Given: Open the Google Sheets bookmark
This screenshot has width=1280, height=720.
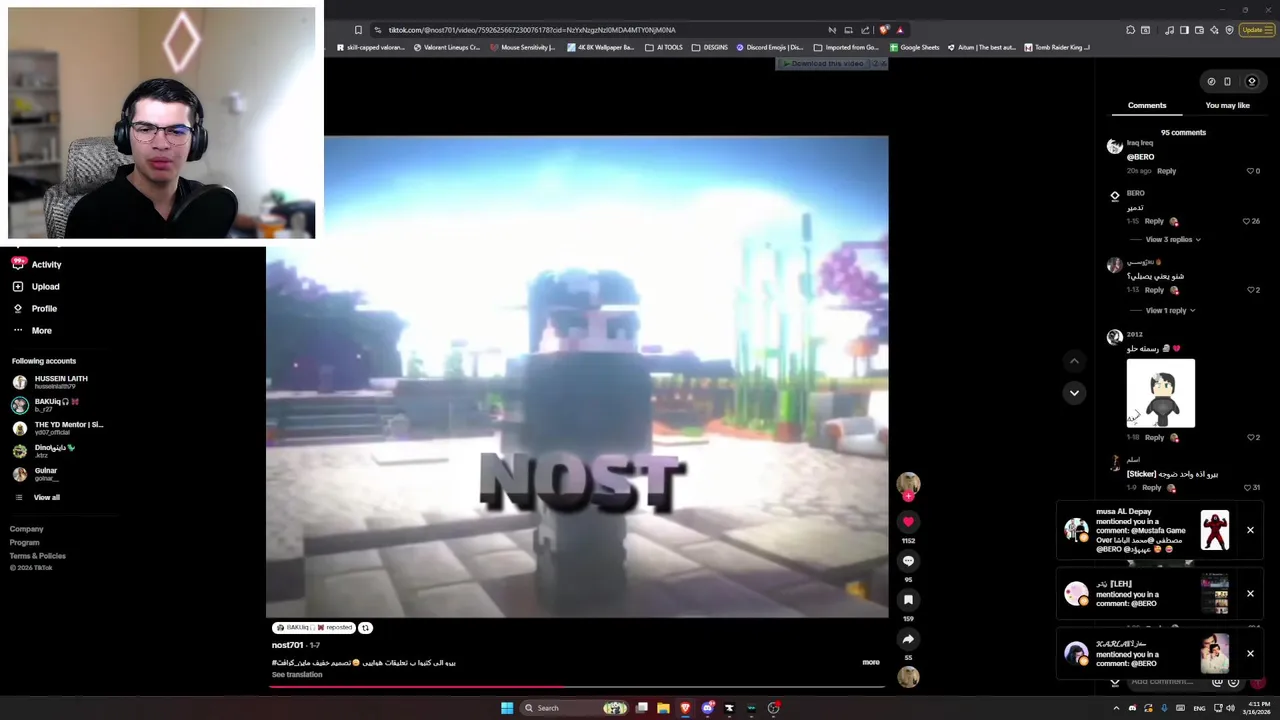Looking at the screenshot, I should click(914, 47).
